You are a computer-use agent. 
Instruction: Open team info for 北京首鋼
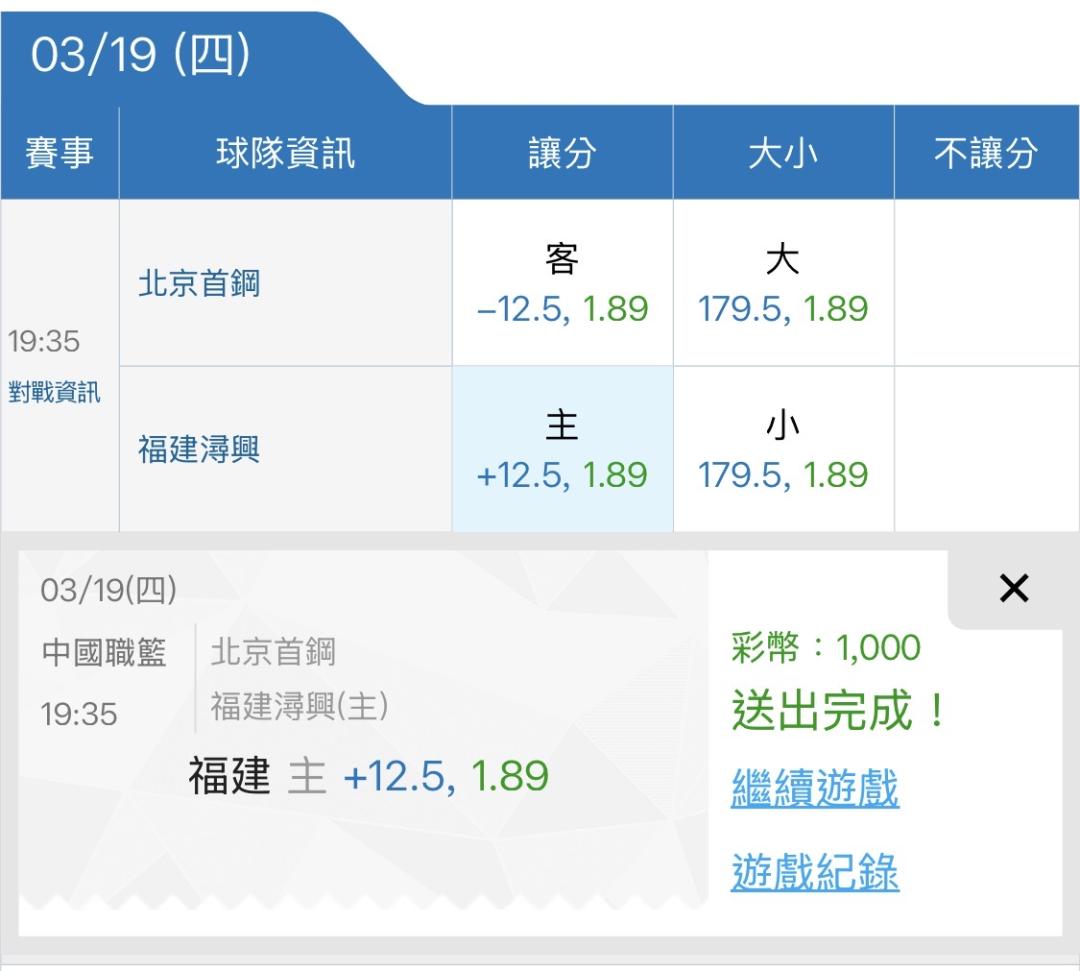tap(199, 283)
